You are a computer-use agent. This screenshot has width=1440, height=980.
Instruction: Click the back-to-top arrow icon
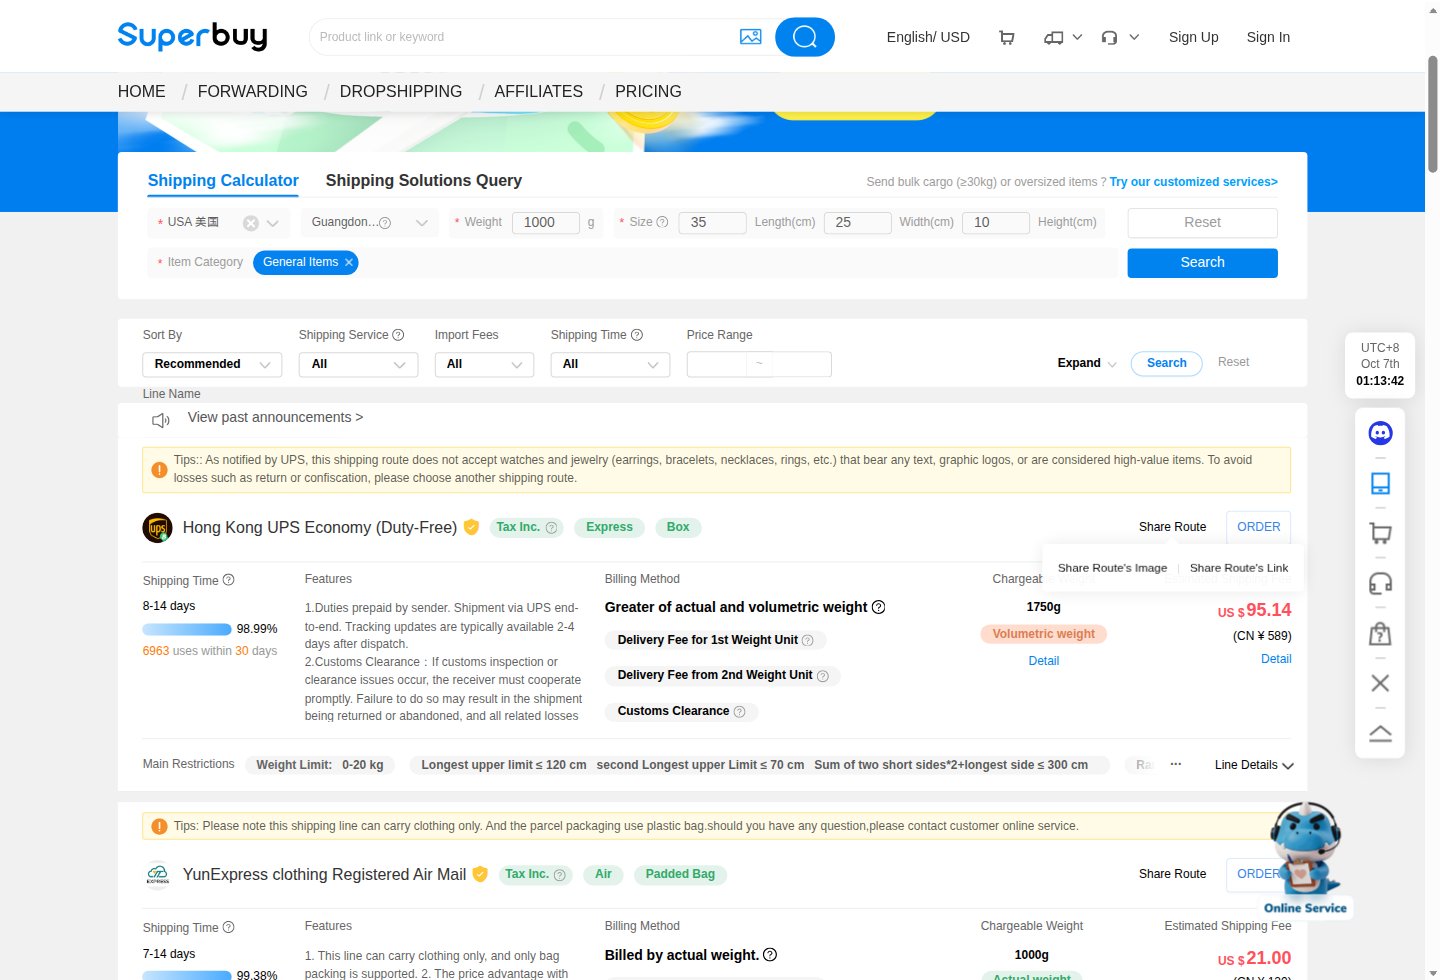1380,733
